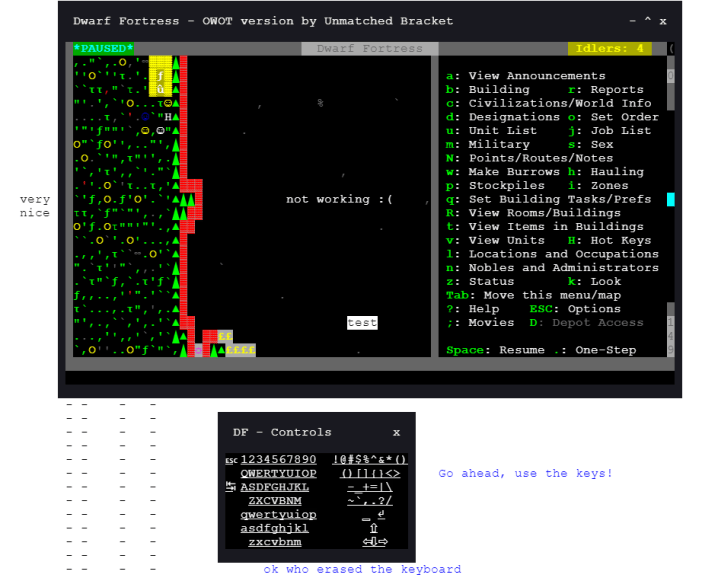Click the grey % symbol in the black area
Viewport: 702px width, 581px height.
point(320,103)
